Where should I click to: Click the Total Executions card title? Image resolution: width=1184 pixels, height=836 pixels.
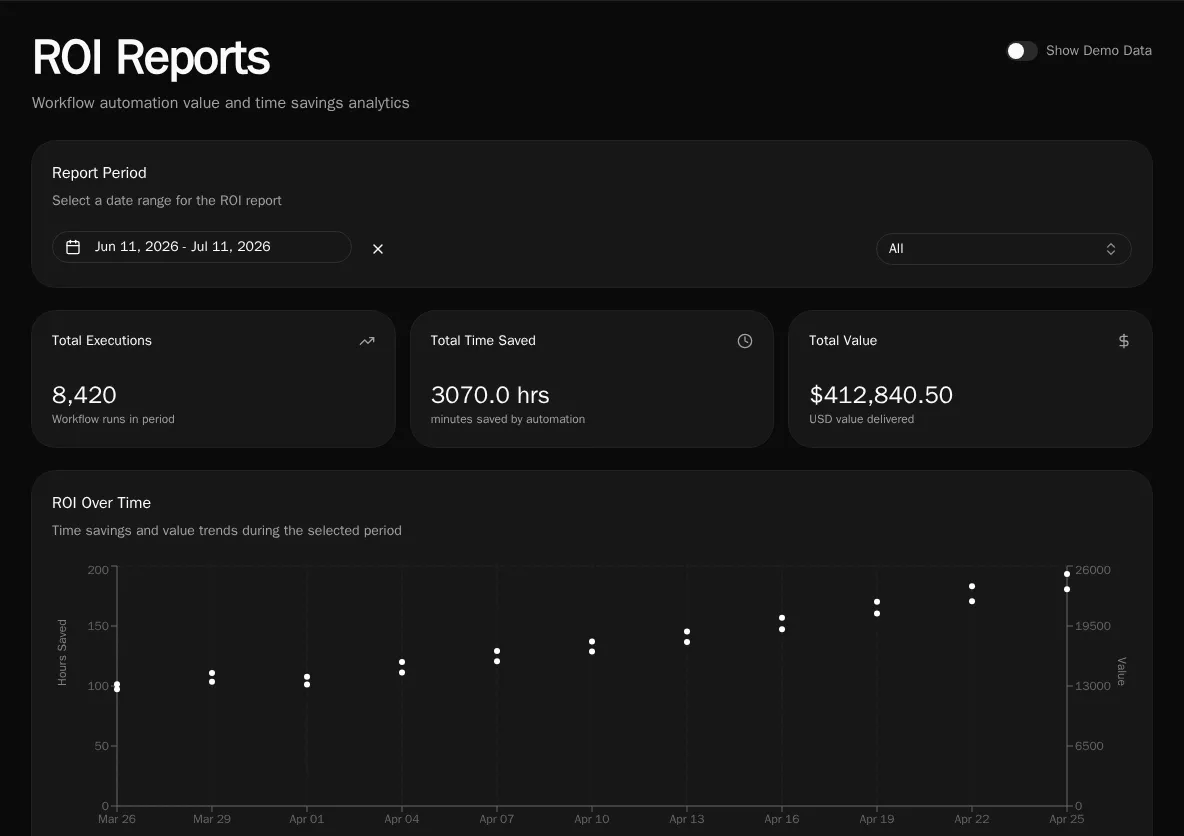pos(102,341)
